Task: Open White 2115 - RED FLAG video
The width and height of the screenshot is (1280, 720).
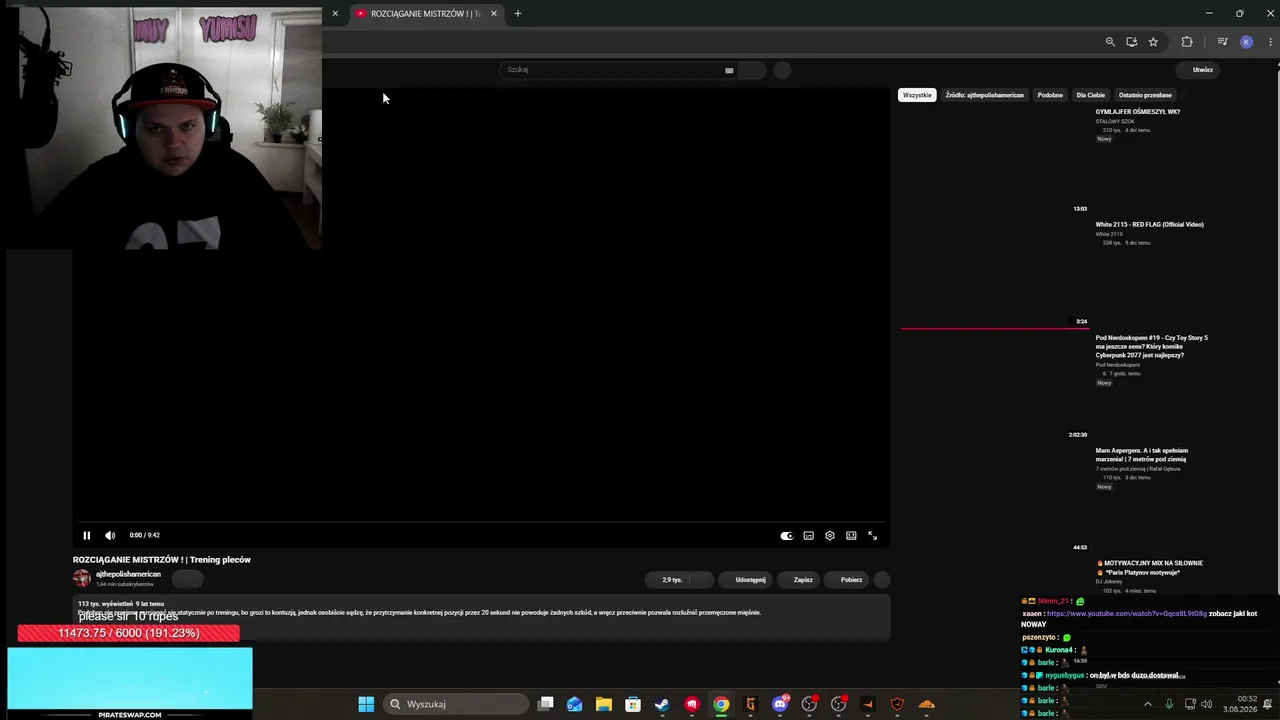Action: tap(1149, 225)
